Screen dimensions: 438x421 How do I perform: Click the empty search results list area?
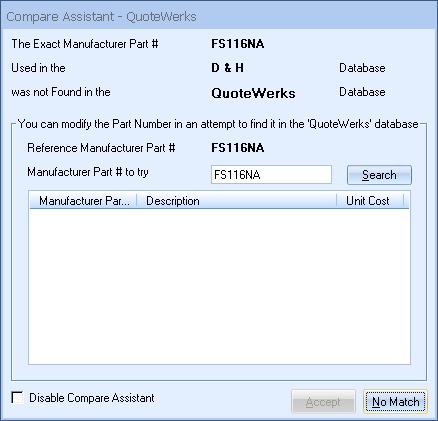219,287
